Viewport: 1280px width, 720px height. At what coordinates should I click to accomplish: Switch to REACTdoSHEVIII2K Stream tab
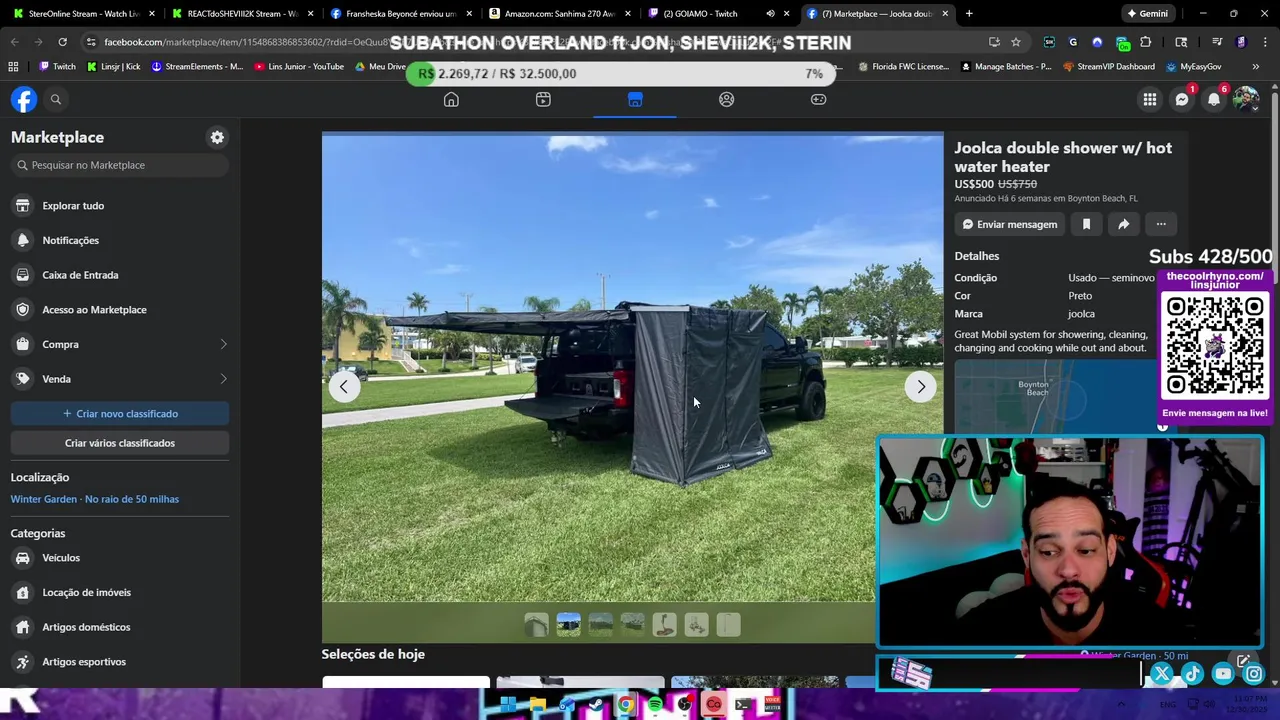click(242, 14)
